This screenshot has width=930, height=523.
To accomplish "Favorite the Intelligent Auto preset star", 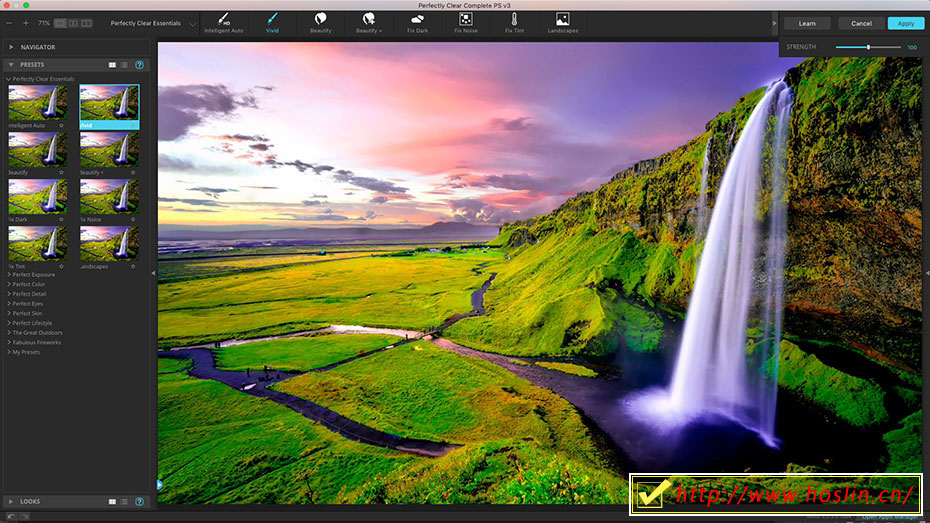I will click(x=61, y=126).
